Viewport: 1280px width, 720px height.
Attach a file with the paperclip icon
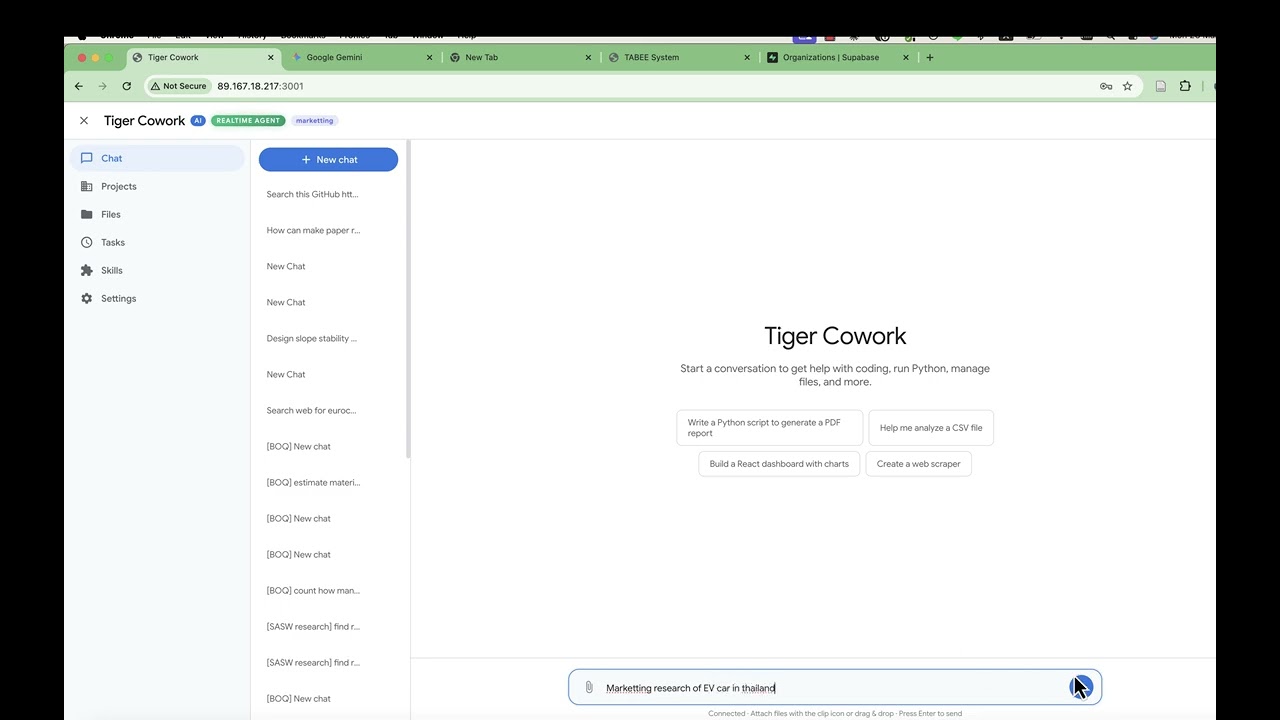tap(589, 688)
